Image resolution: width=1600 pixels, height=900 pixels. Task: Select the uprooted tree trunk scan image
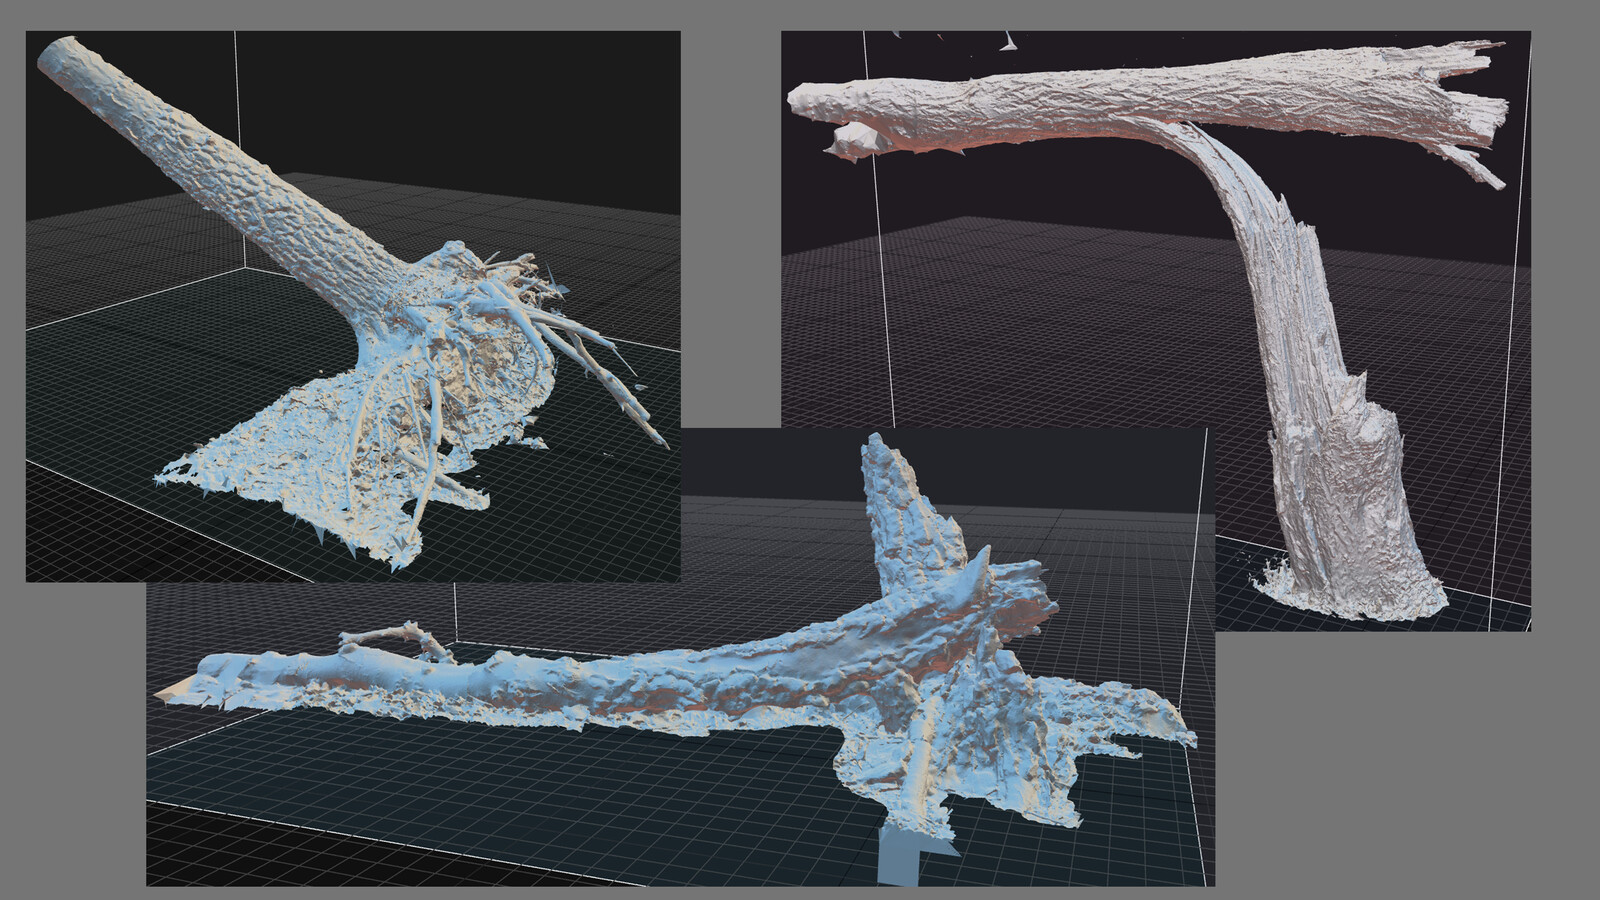(353, 306)
